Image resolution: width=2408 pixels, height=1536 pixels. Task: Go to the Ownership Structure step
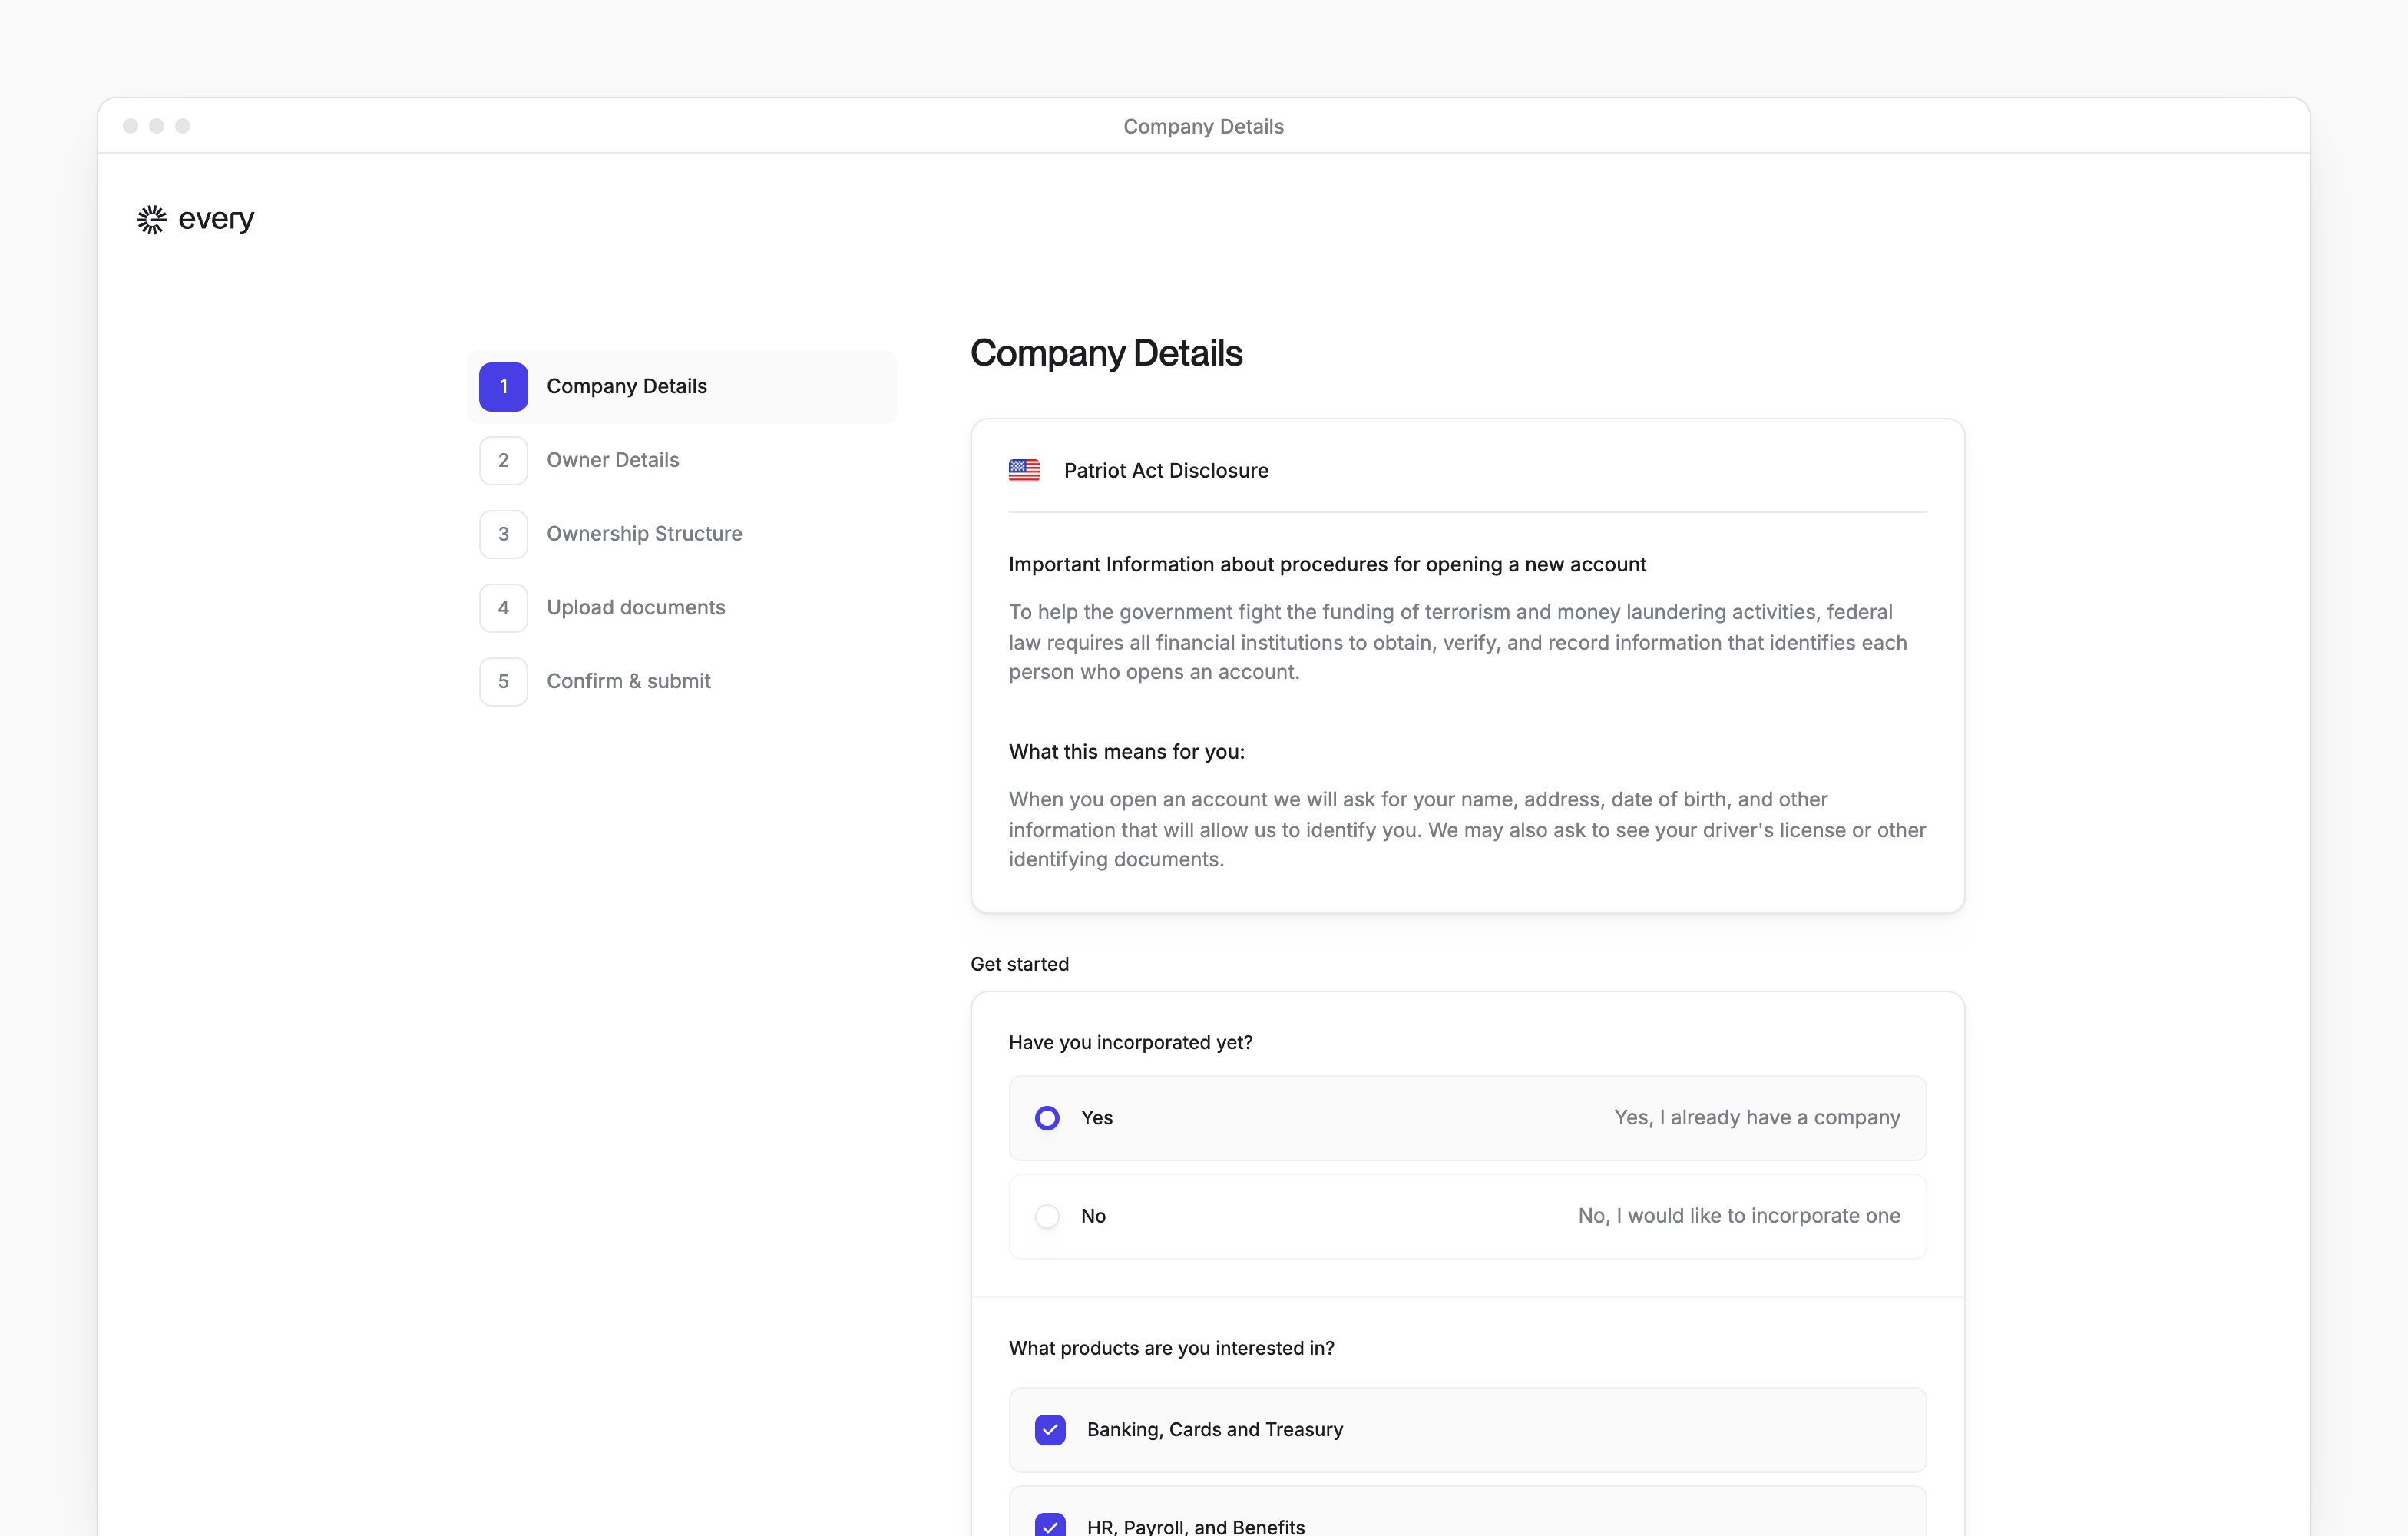[x=681, y=534]
